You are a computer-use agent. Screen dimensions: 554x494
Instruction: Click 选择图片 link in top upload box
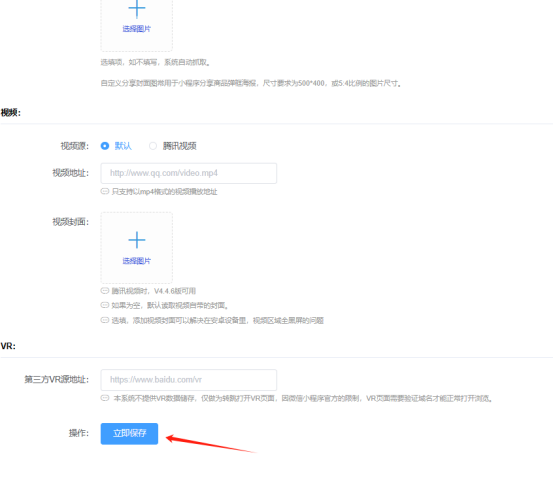click(x=137, y=29)
